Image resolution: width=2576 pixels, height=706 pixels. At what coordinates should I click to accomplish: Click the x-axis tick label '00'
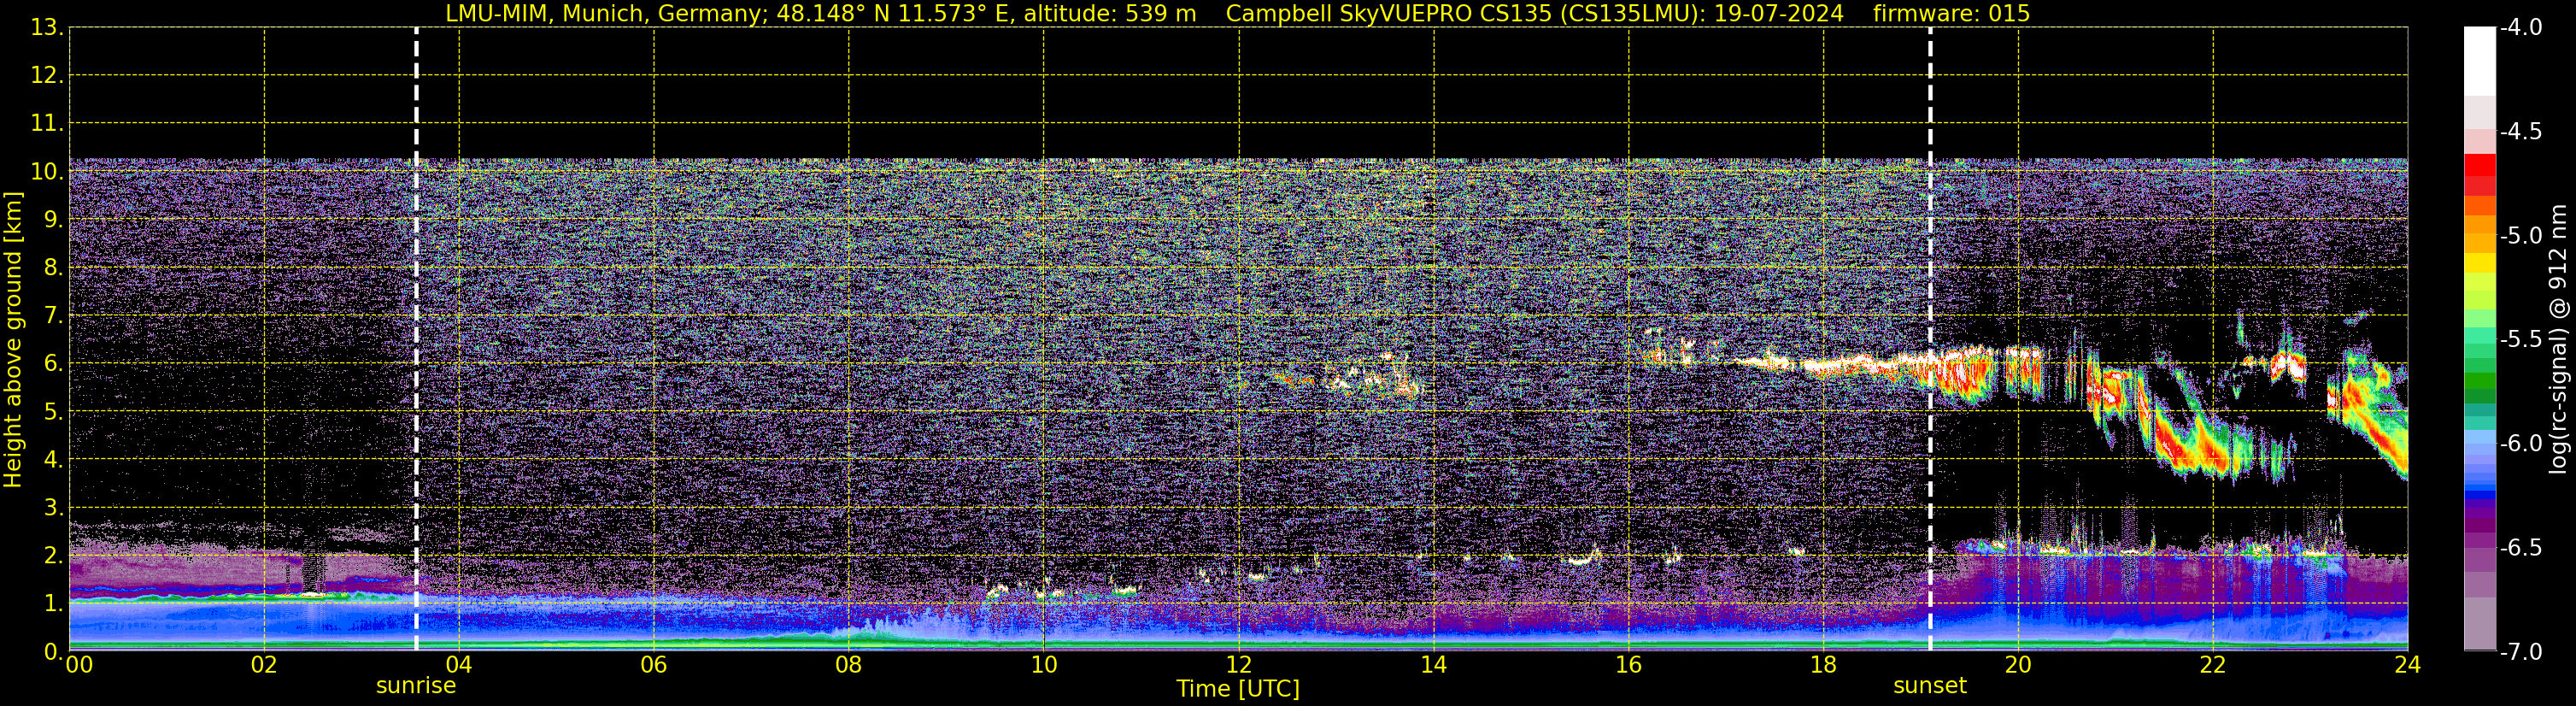(x=79, y=665)
